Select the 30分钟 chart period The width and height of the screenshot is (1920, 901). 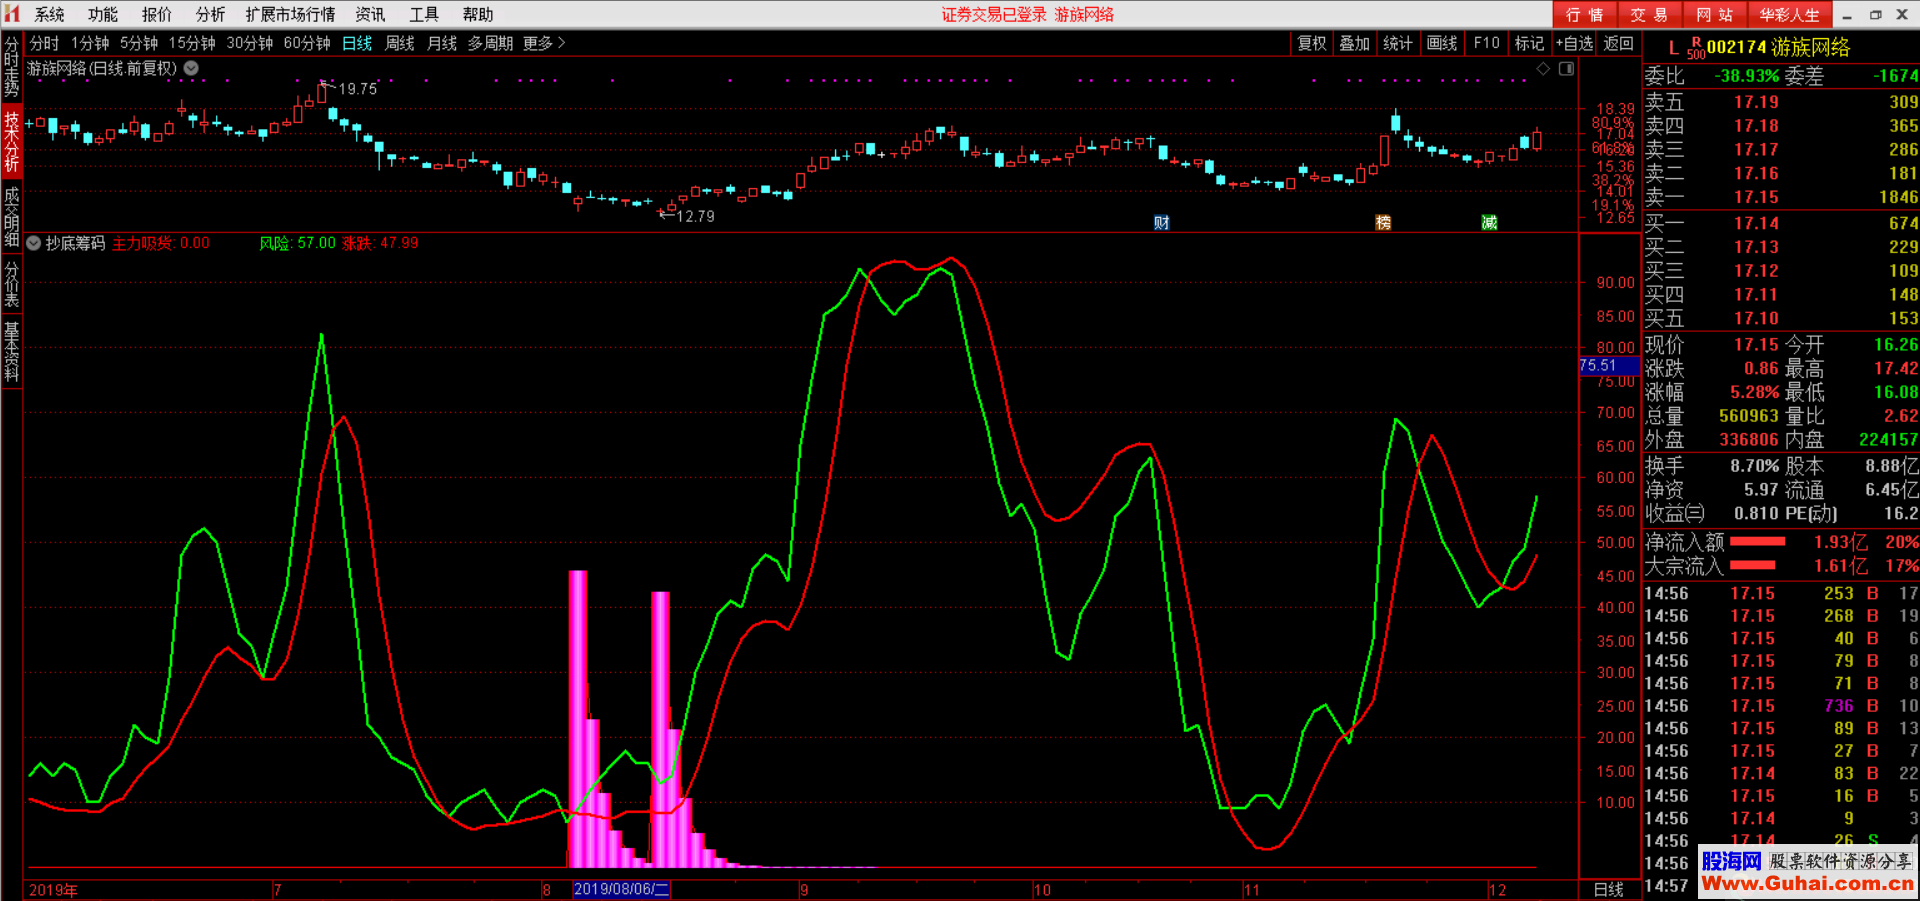250,43
